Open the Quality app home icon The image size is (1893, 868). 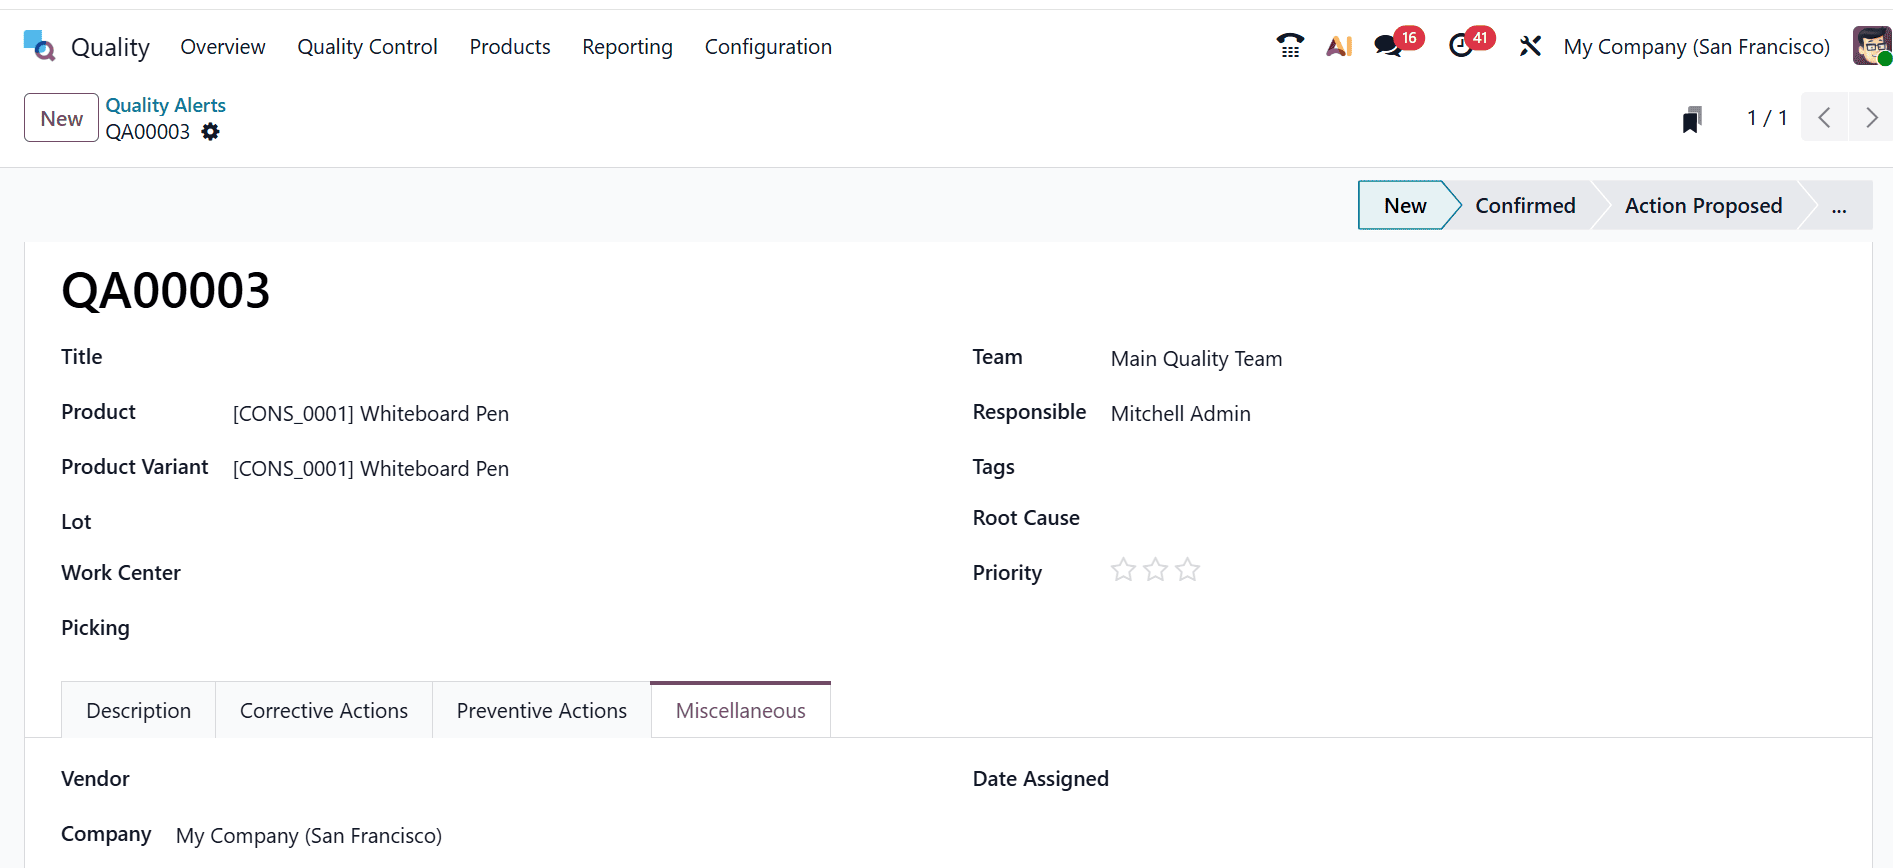tap(39, 46)
